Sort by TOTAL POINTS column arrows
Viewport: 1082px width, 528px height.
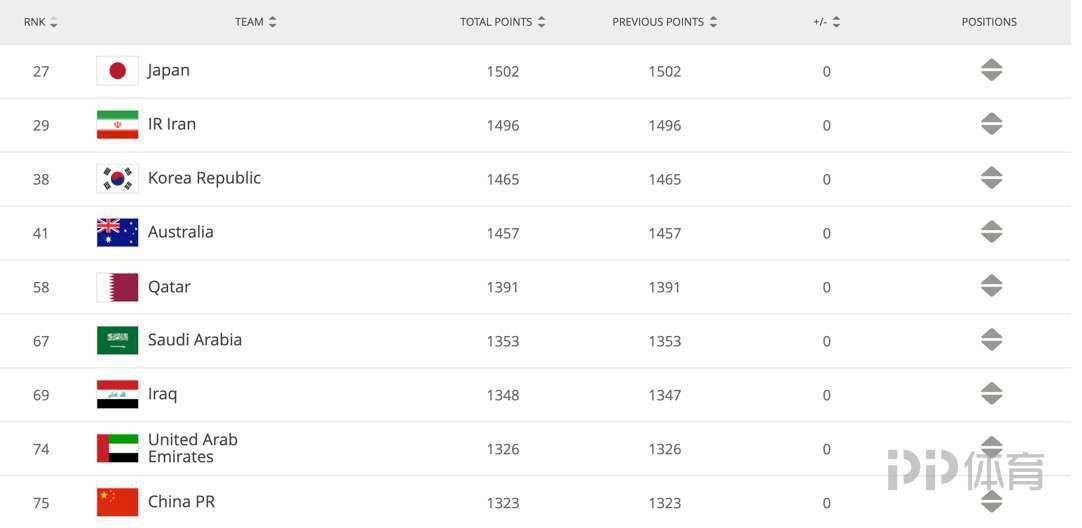click(x=542, y=22)
